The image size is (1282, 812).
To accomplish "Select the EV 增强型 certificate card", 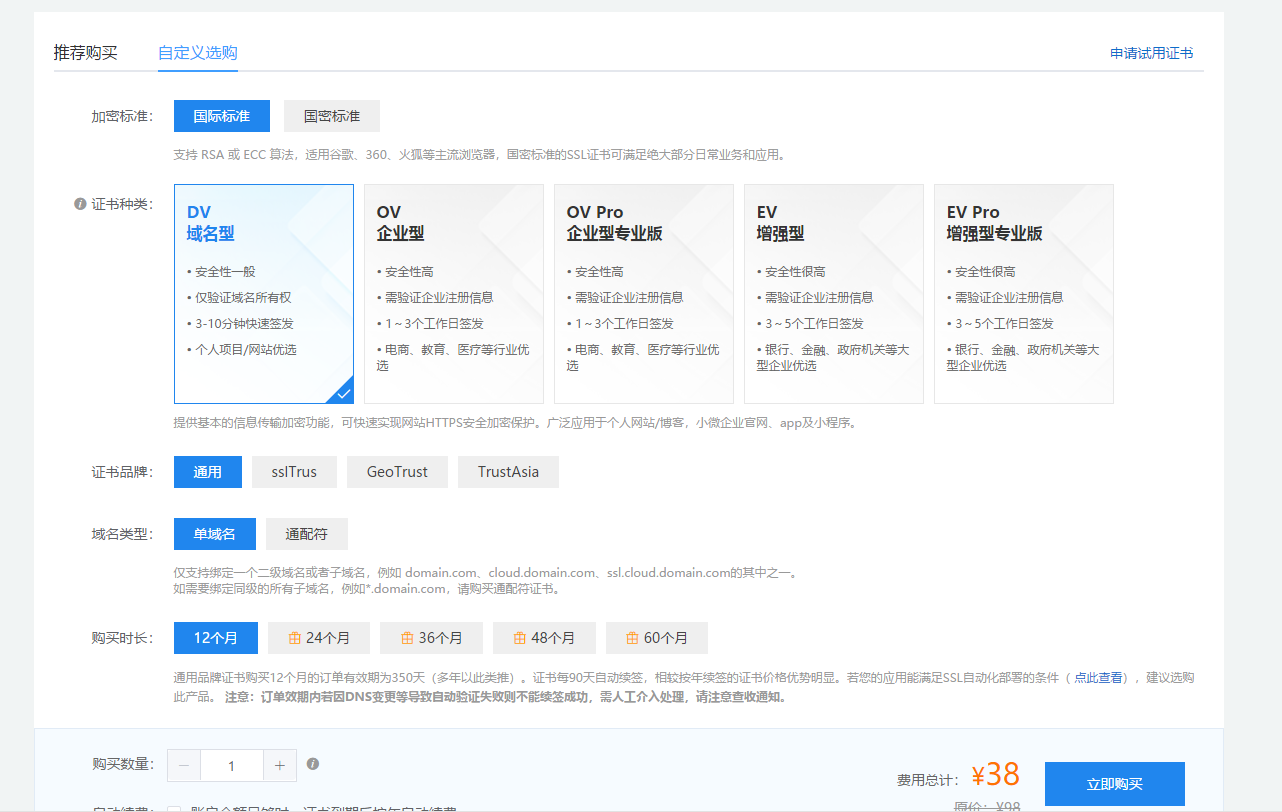I will [834, 293].
